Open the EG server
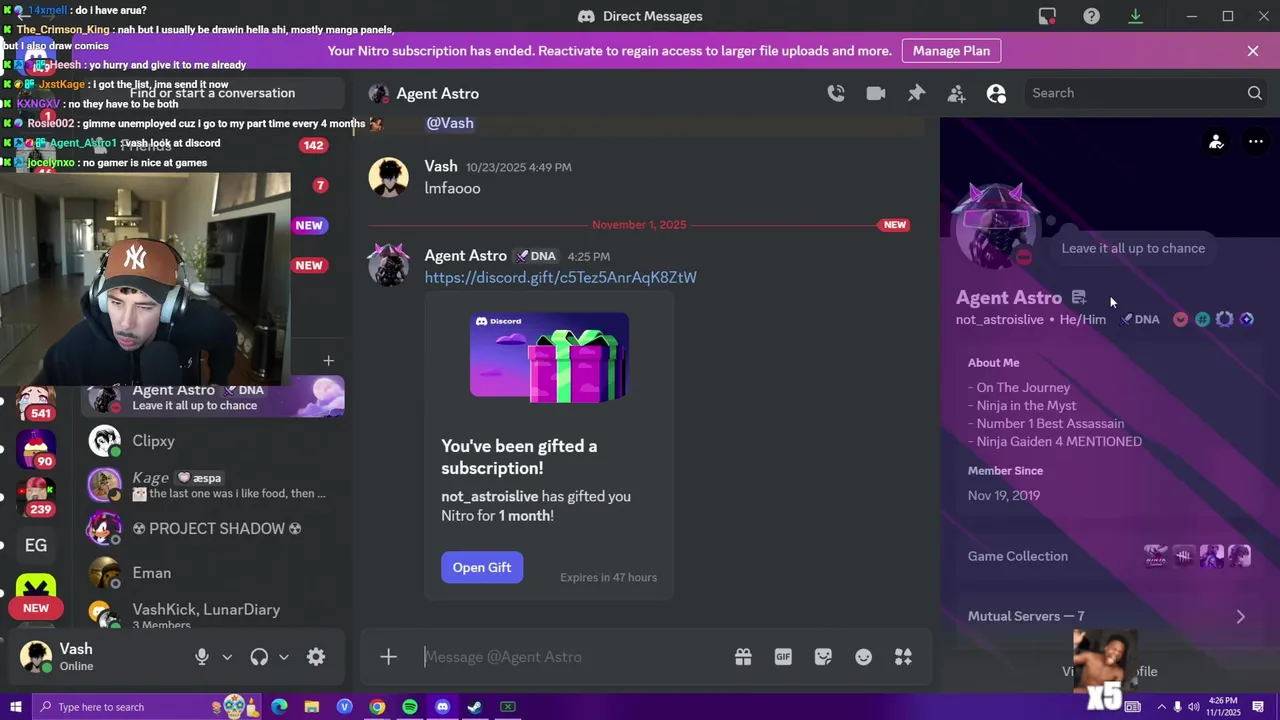 coord(36,545)
